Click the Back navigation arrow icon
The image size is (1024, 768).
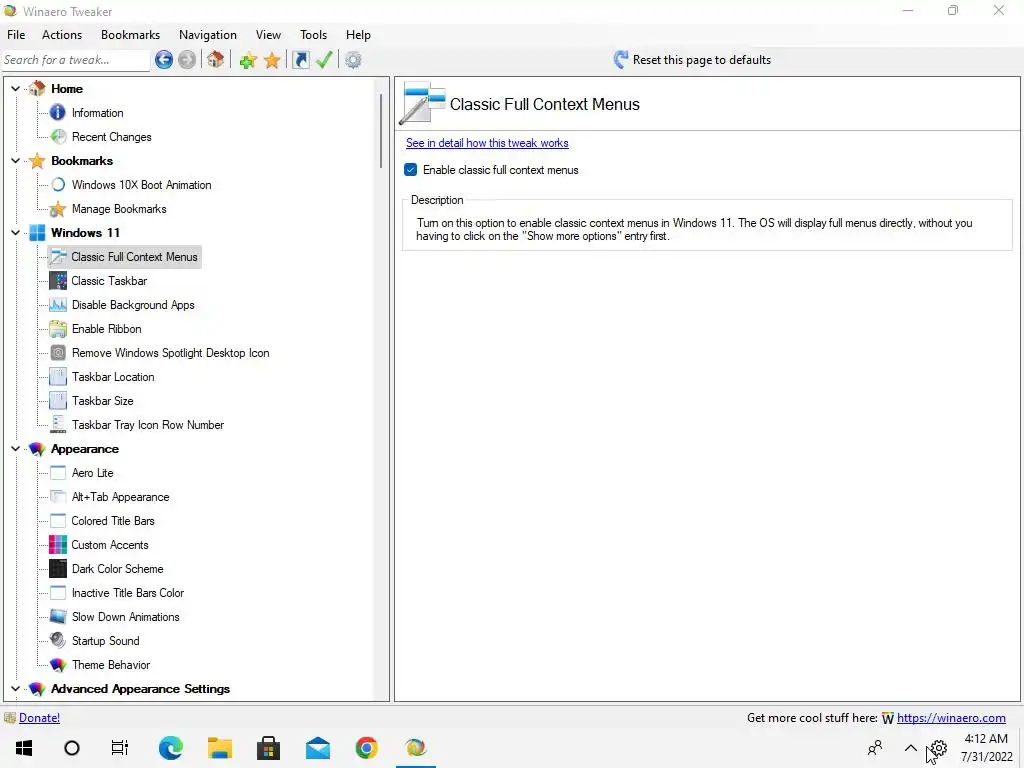click(164, 60)
